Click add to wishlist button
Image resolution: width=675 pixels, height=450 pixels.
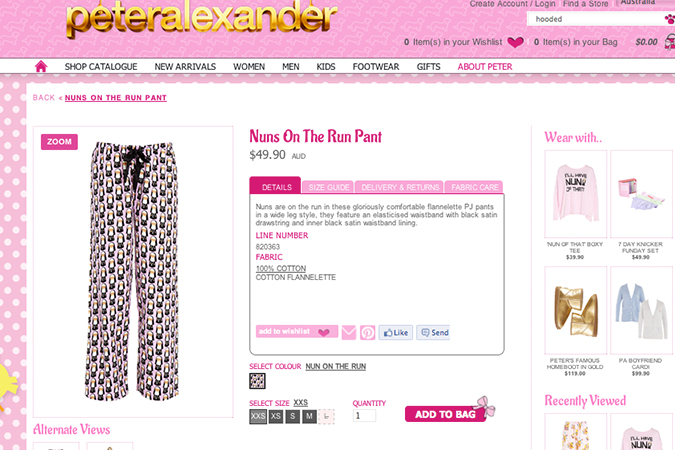297,332
